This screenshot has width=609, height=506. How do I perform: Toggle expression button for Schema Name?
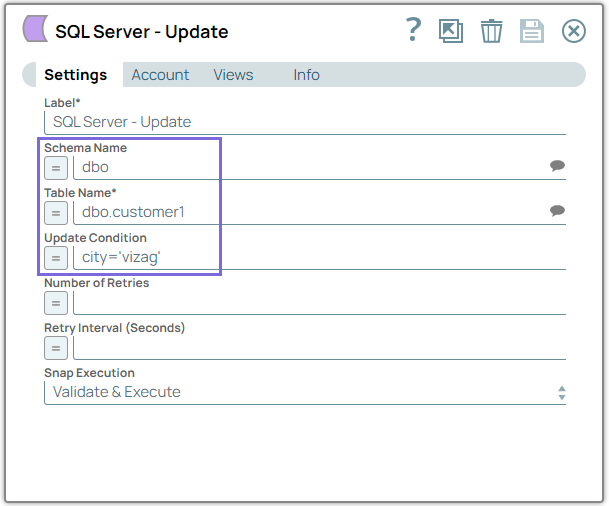pyautogui.click(x=56, y=168)
